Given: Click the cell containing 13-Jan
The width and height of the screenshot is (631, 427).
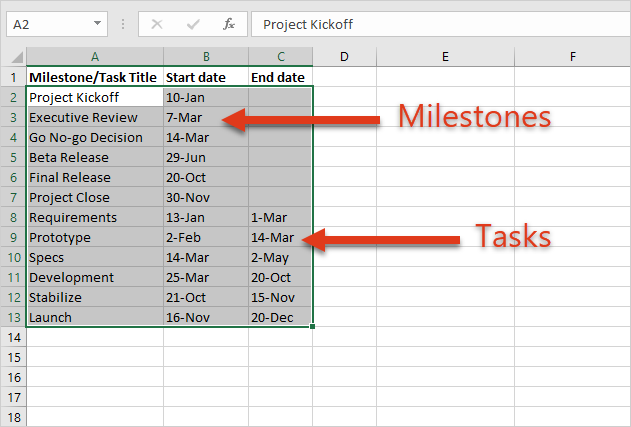Looking at the screenshot, I should point(206,217).
